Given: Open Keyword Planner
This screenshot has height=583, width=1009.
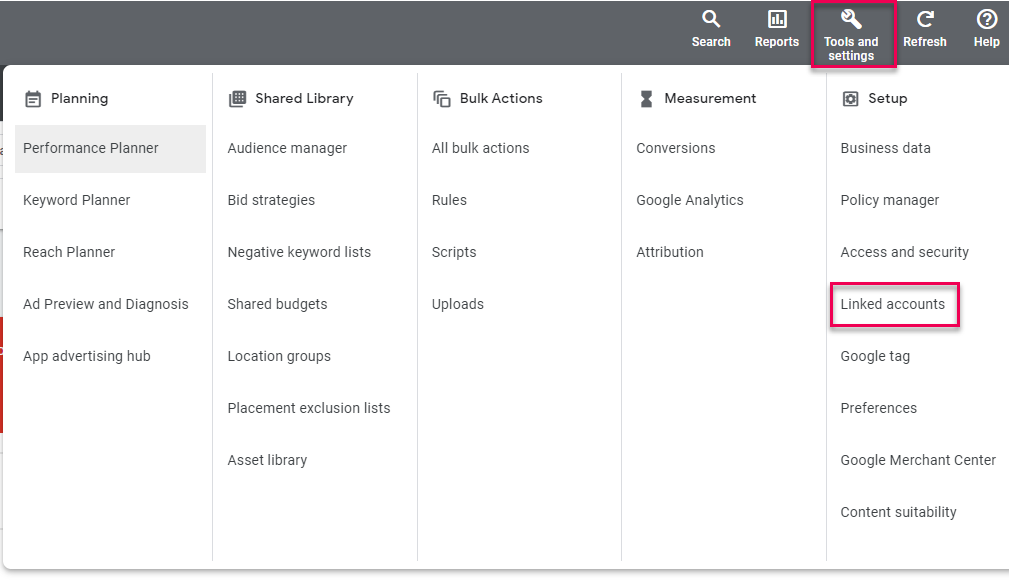Looking at the screenshot, I should [x=77, y=200].
